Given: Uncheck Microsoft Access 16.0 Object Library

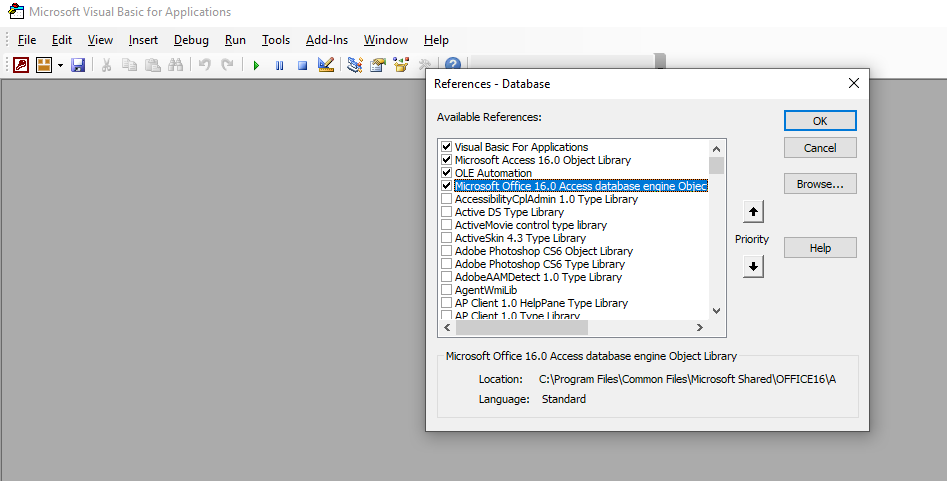Looking at the screenshot, I should (x=446, y=160).
